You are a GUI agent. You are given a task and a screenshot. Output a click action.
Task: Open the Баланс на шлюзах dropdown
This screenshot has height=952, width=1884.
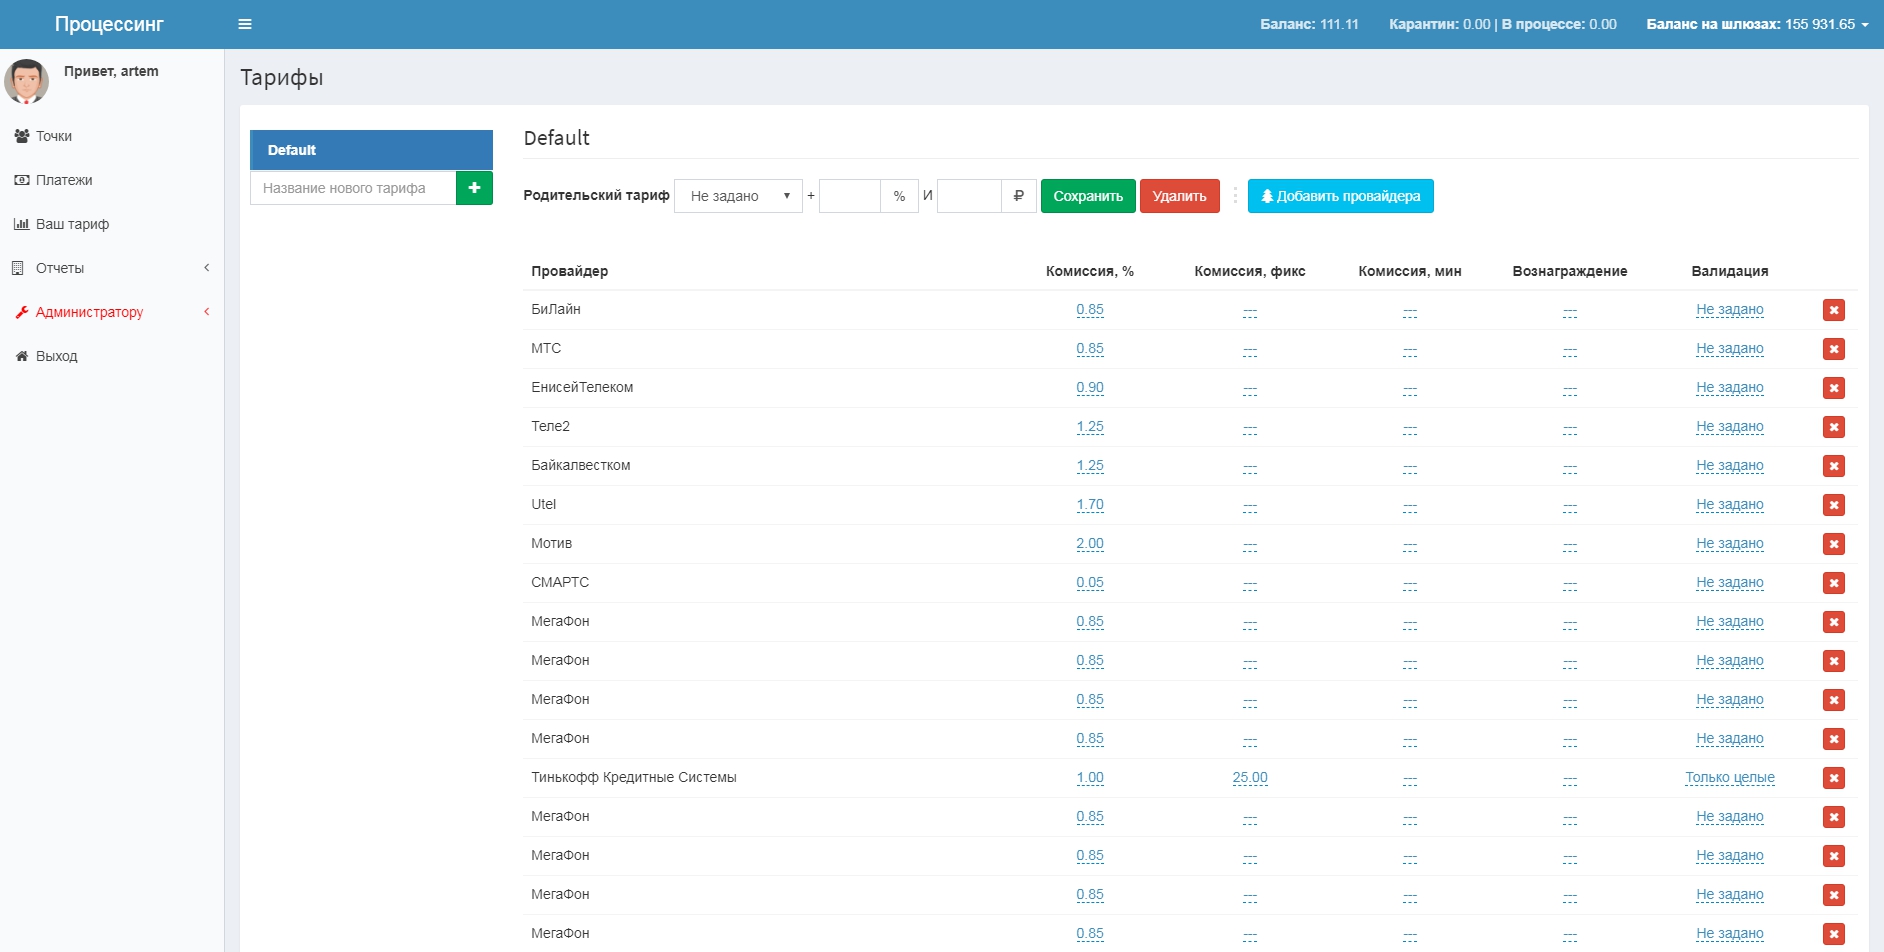1757,24
